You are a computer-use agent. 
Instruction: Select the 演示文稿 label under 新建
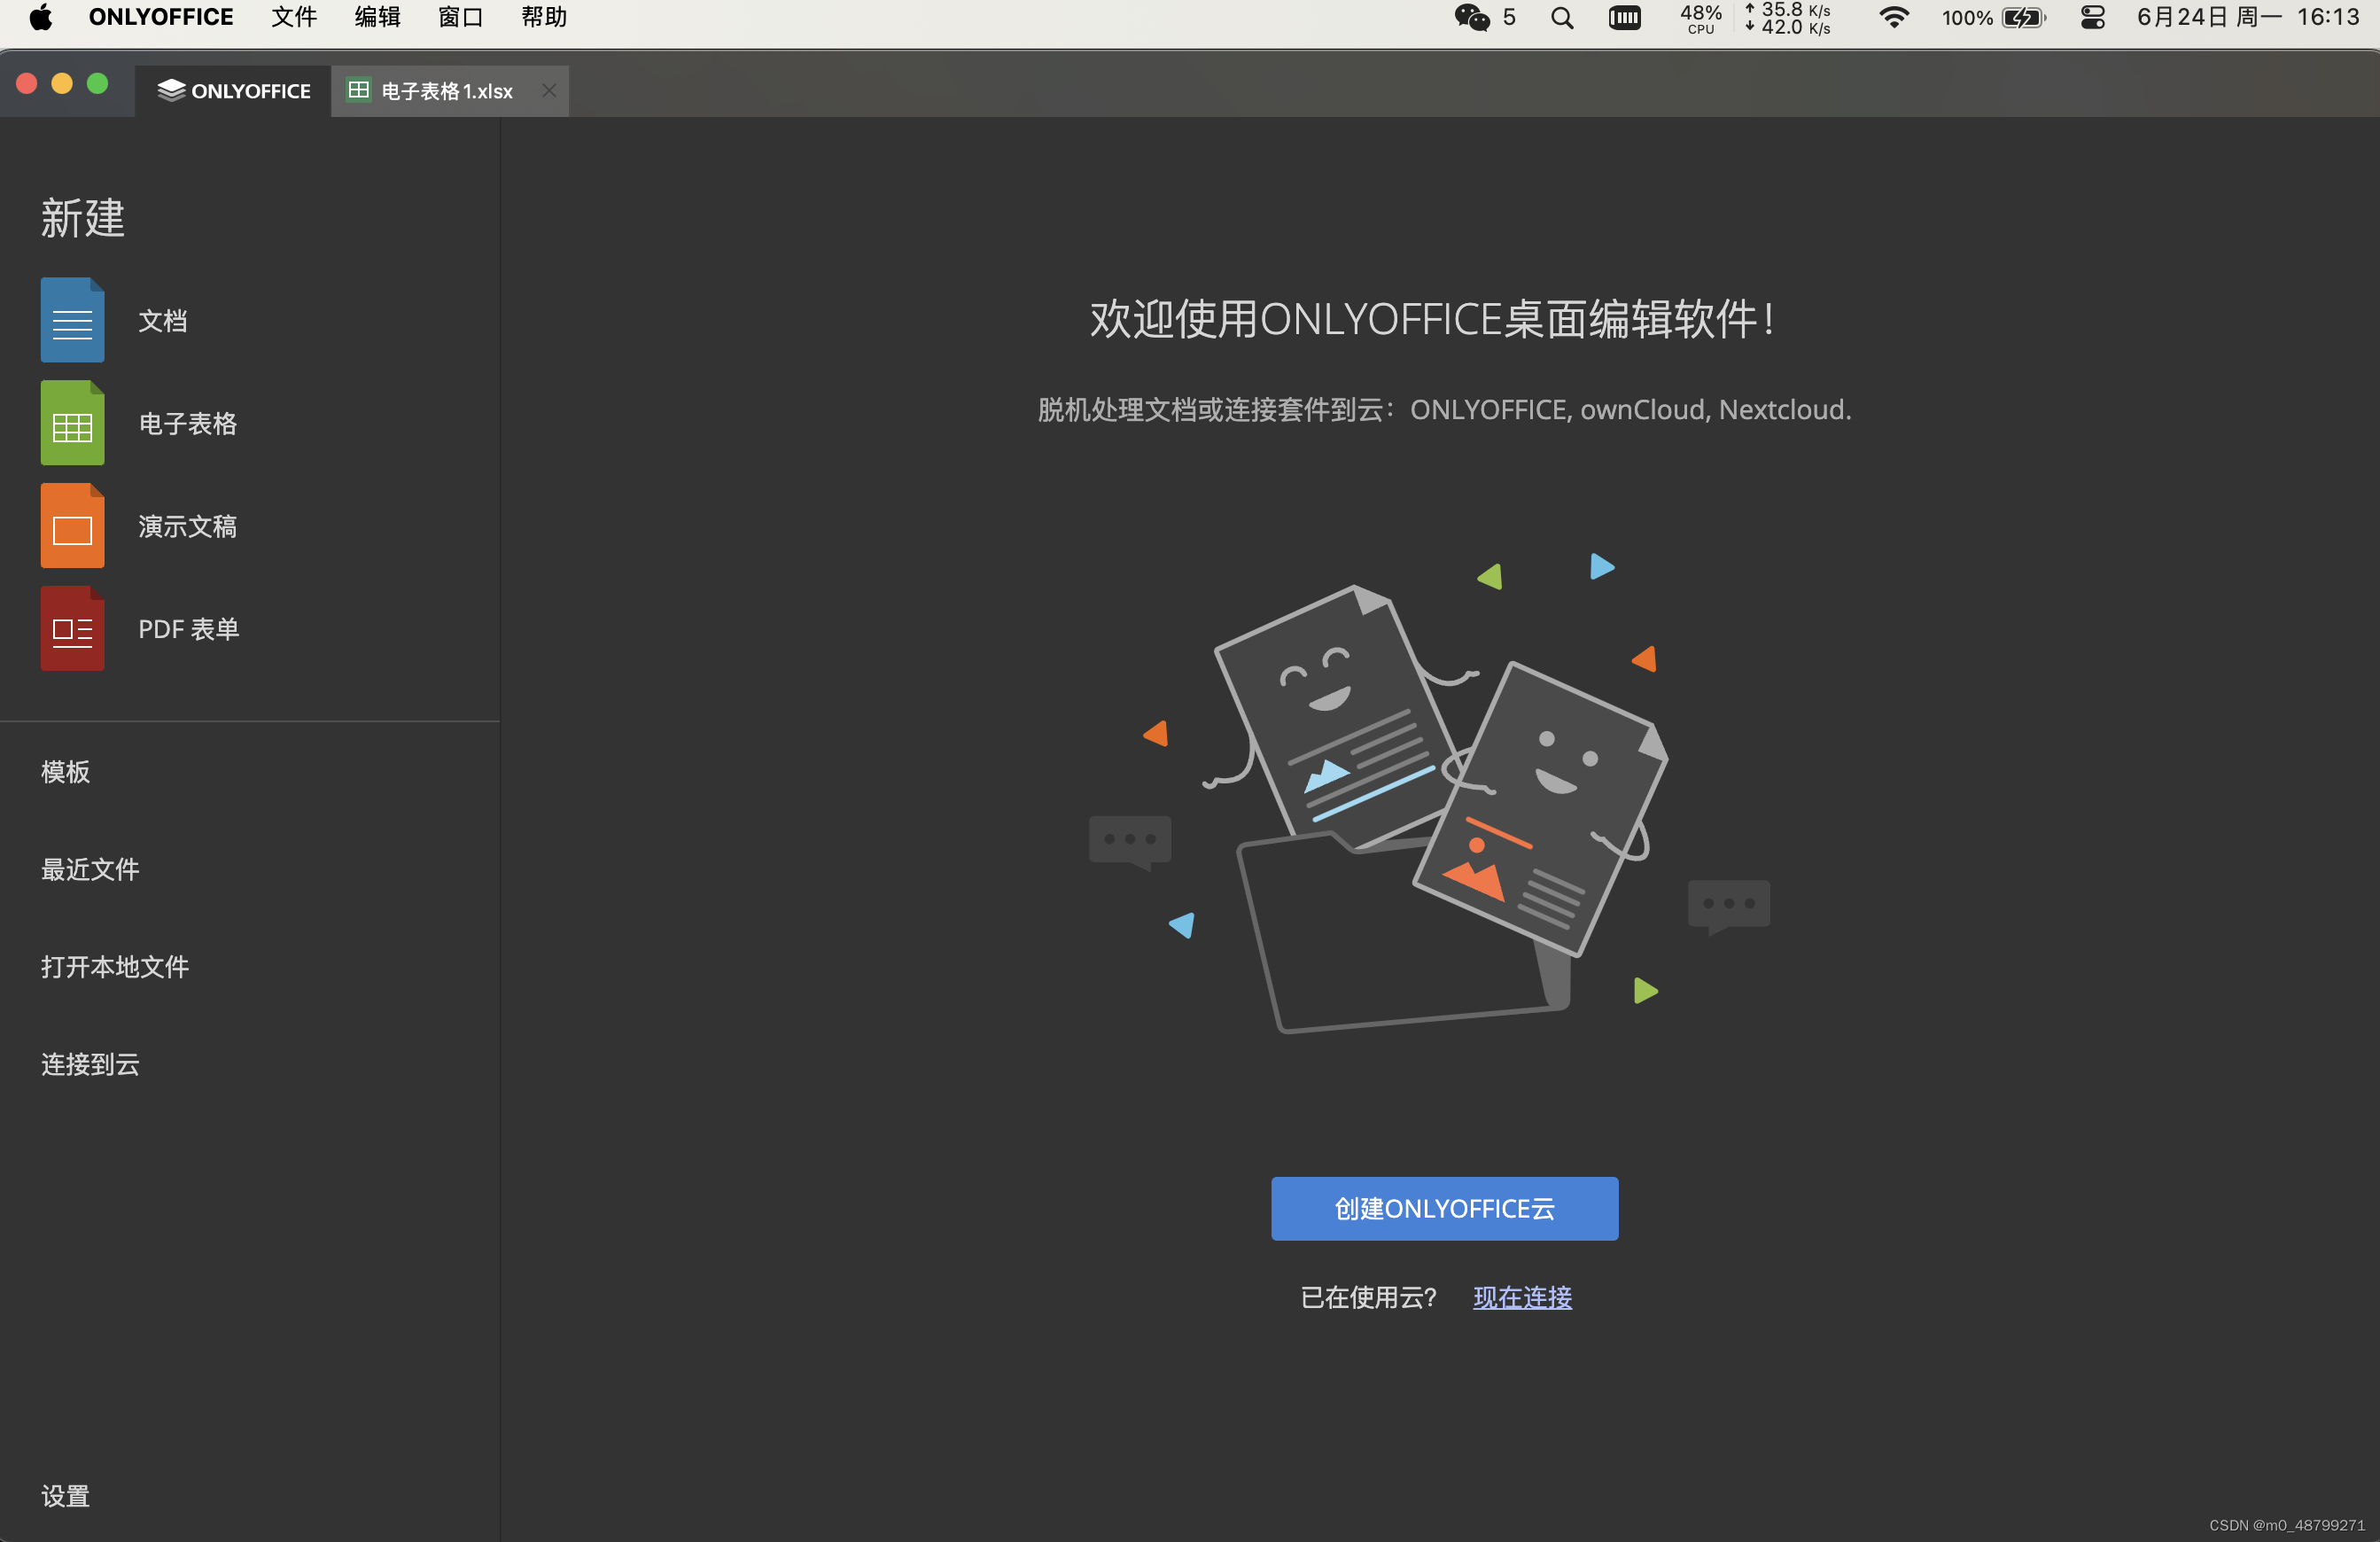coord(188,527)
